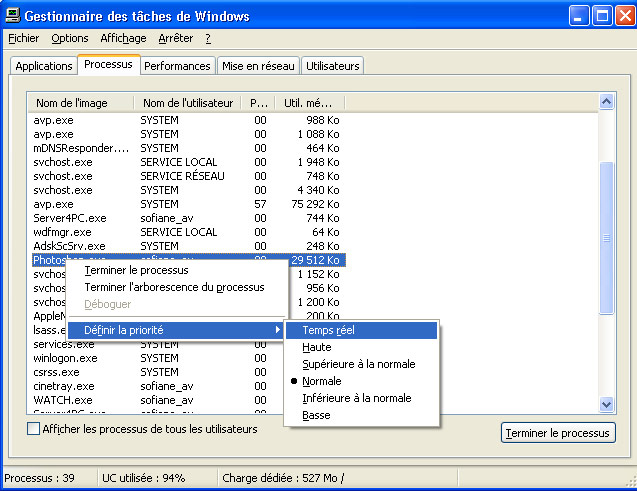This screenshot has height=491, width=637.
Task: Select the mDNSResponder process row
Action: (188, 148)
